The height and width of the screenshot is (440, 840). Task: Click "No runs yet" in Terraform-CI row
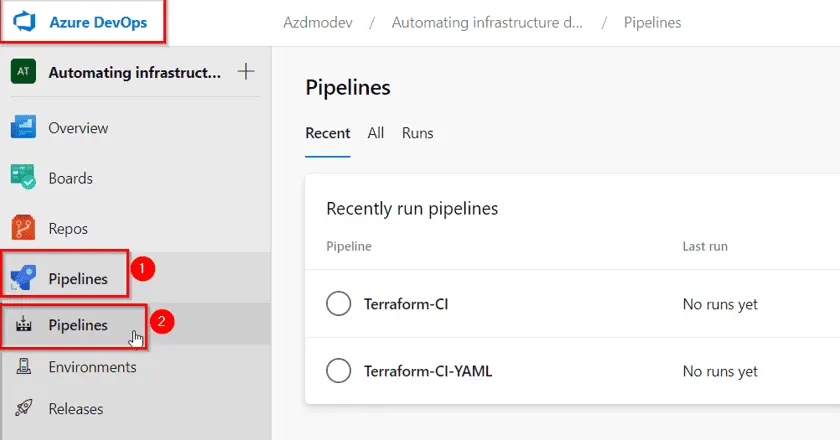click(x=720, y=304)
